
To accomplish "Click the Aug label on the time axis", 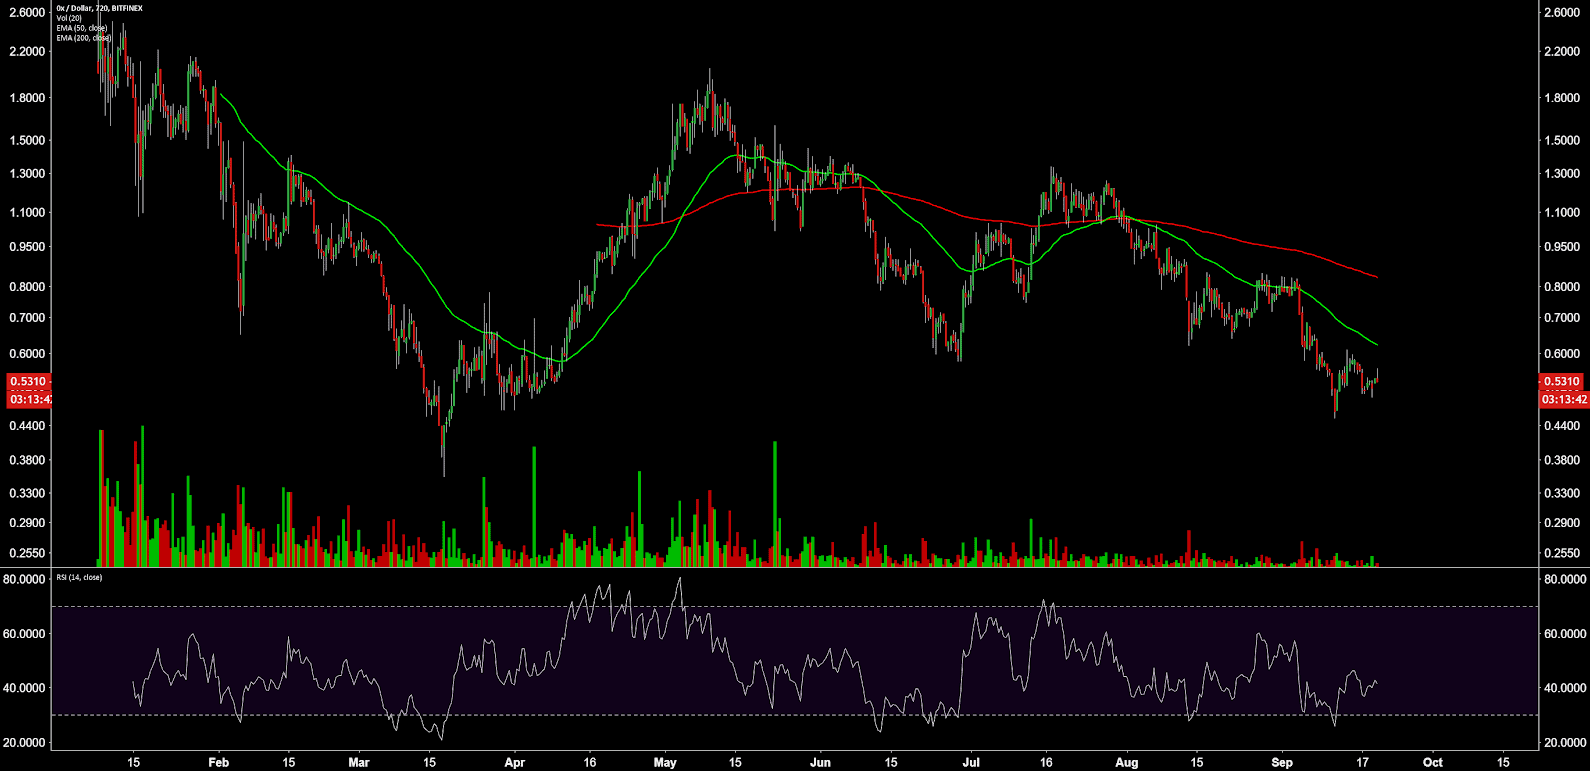I will [1126, 762].
